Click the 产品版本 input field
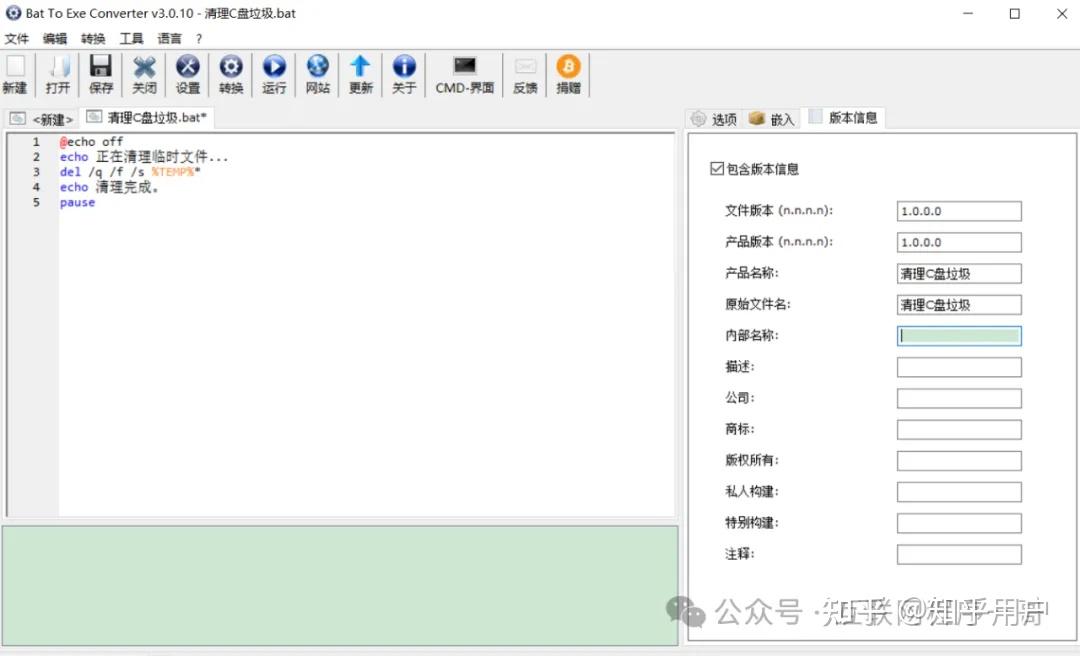The image size is (1080, 656). coord(959,242)
